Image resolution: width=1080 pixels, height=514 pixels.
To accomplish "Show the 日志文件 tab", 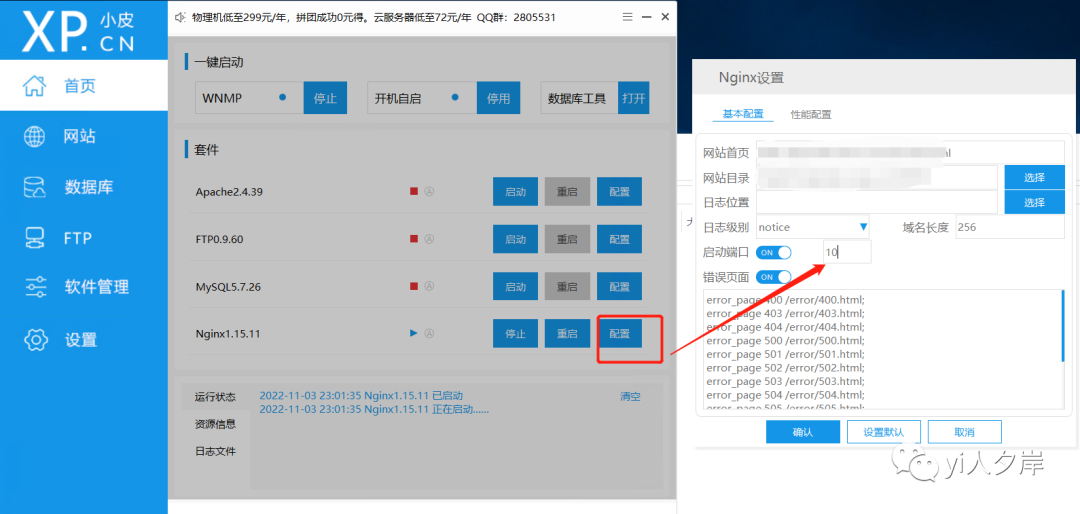I will tap(215, 451).
